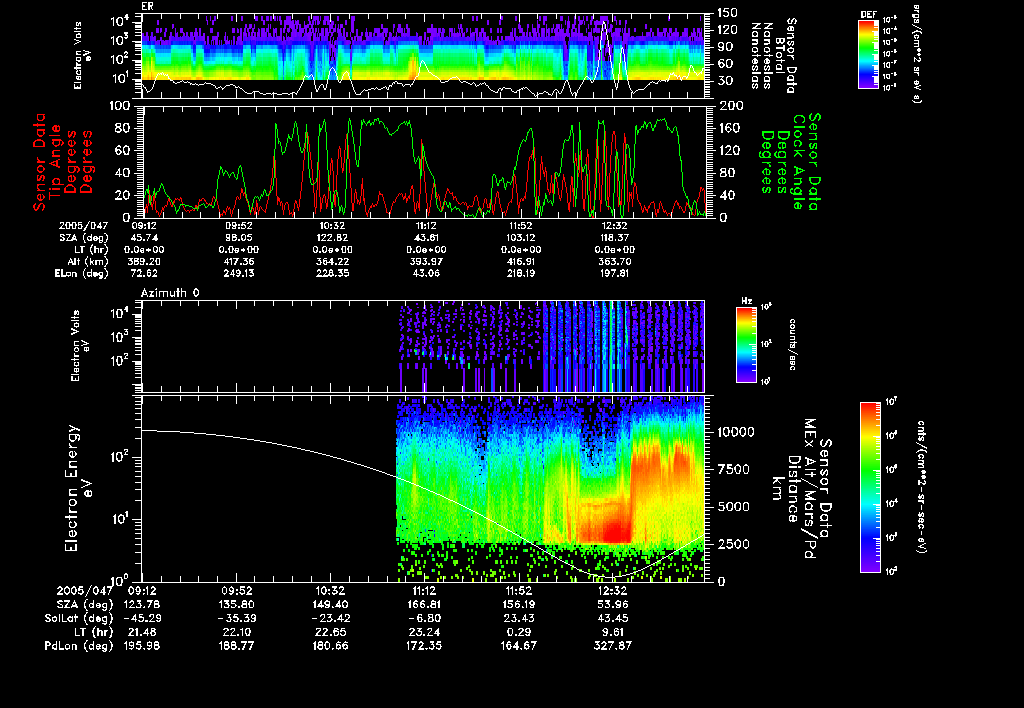The width and height of the screenshot is (1024, 708).
Task: Click the Hz counts/sec color bar
Action: coord(746,345)
